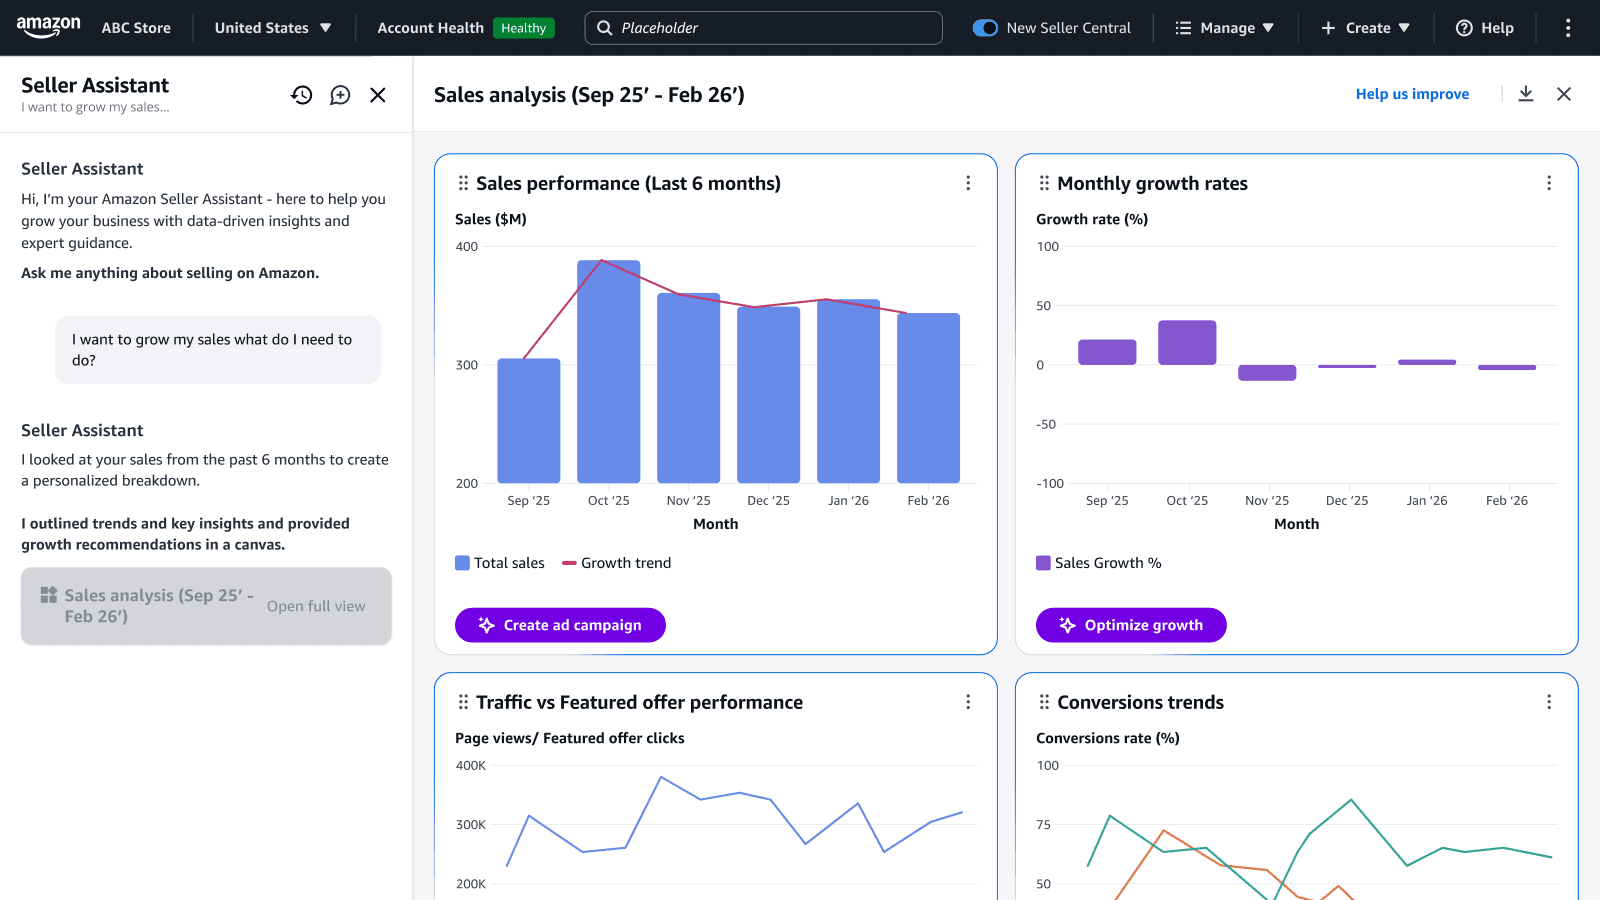Screen dimensions: 1600x900
Task: Open the top-right overflow menu
Action: 1566,27
